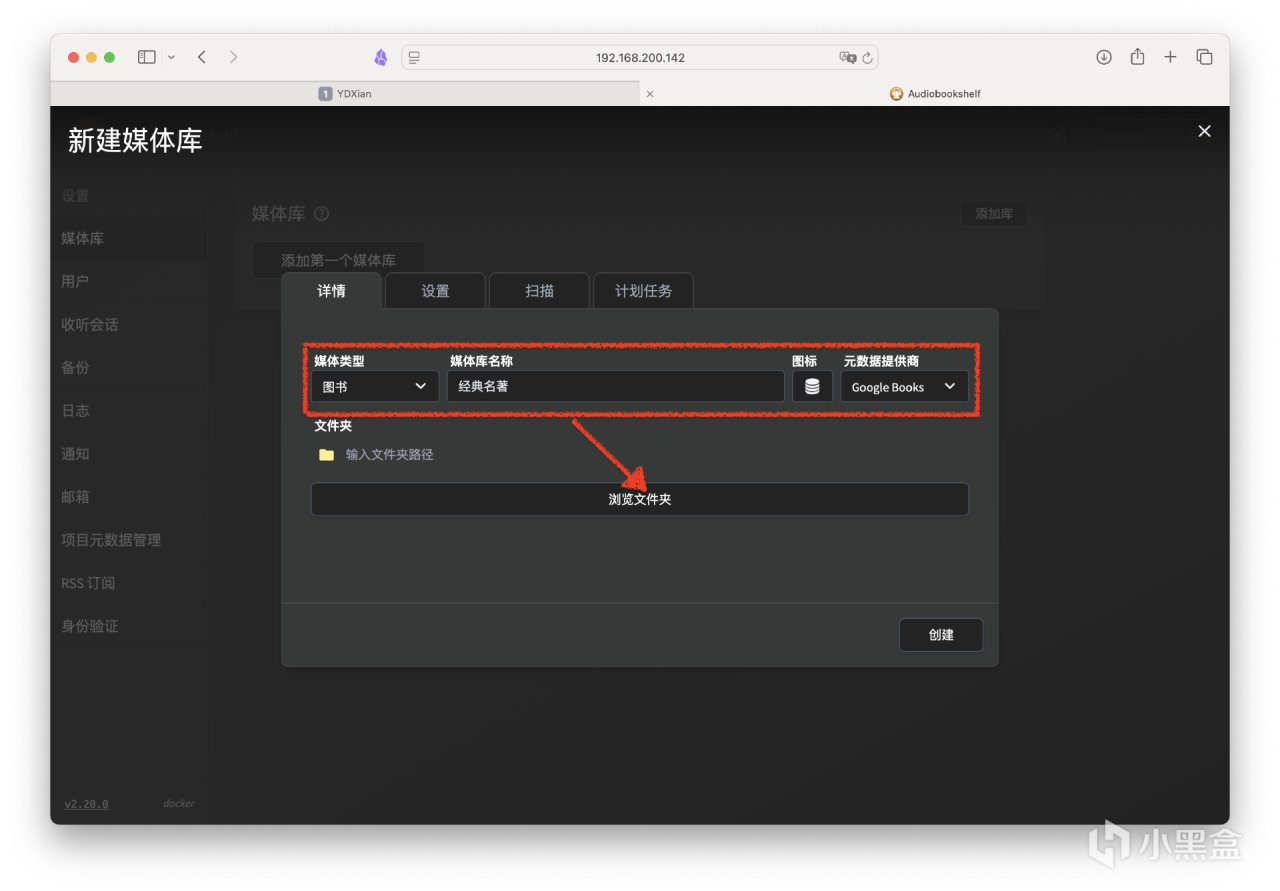Open the dropdown arrow beside Safari sidebar button
This screenshot has width=1280, height=891.
(171, 57)
